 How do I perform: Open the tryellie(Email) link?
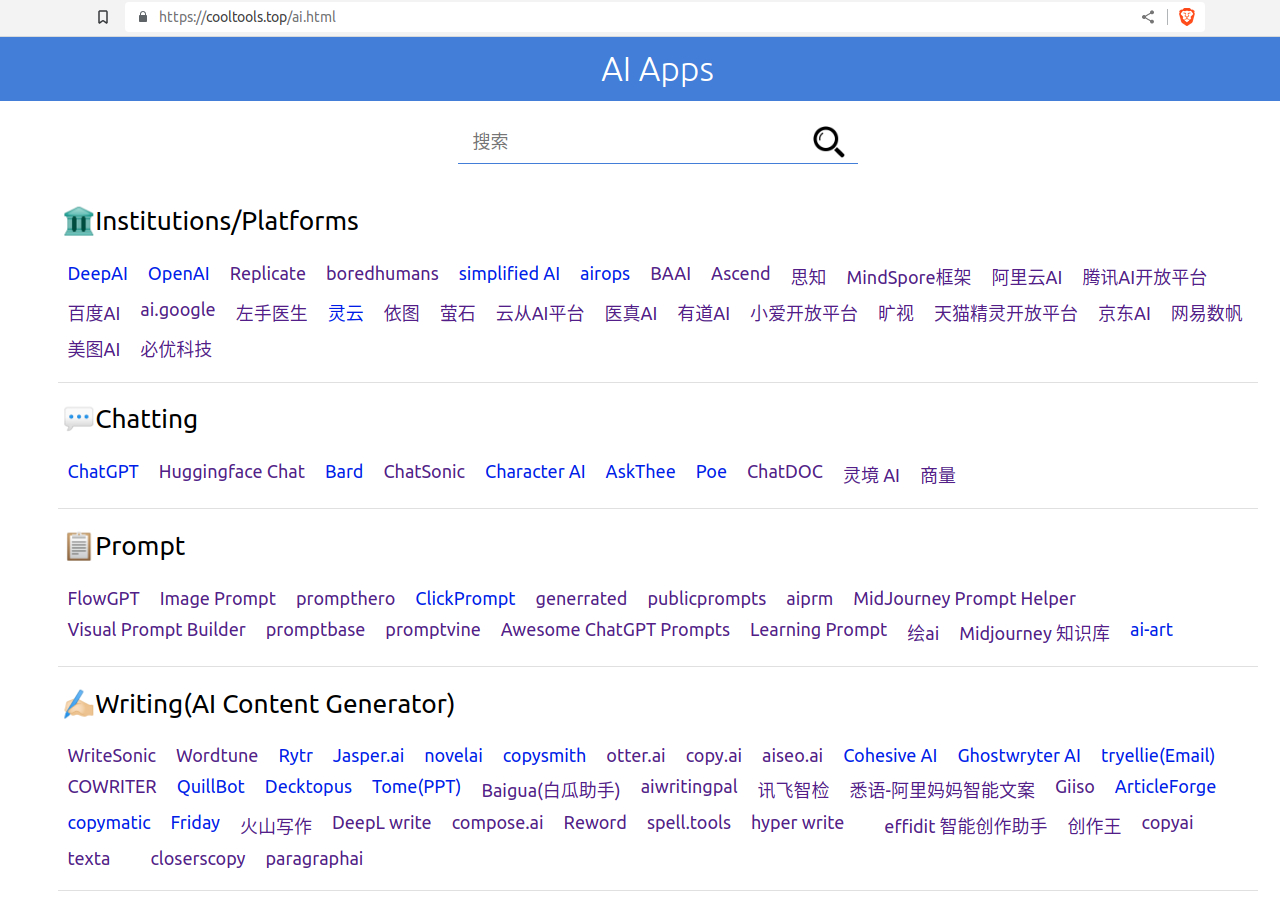(1158, 756)
